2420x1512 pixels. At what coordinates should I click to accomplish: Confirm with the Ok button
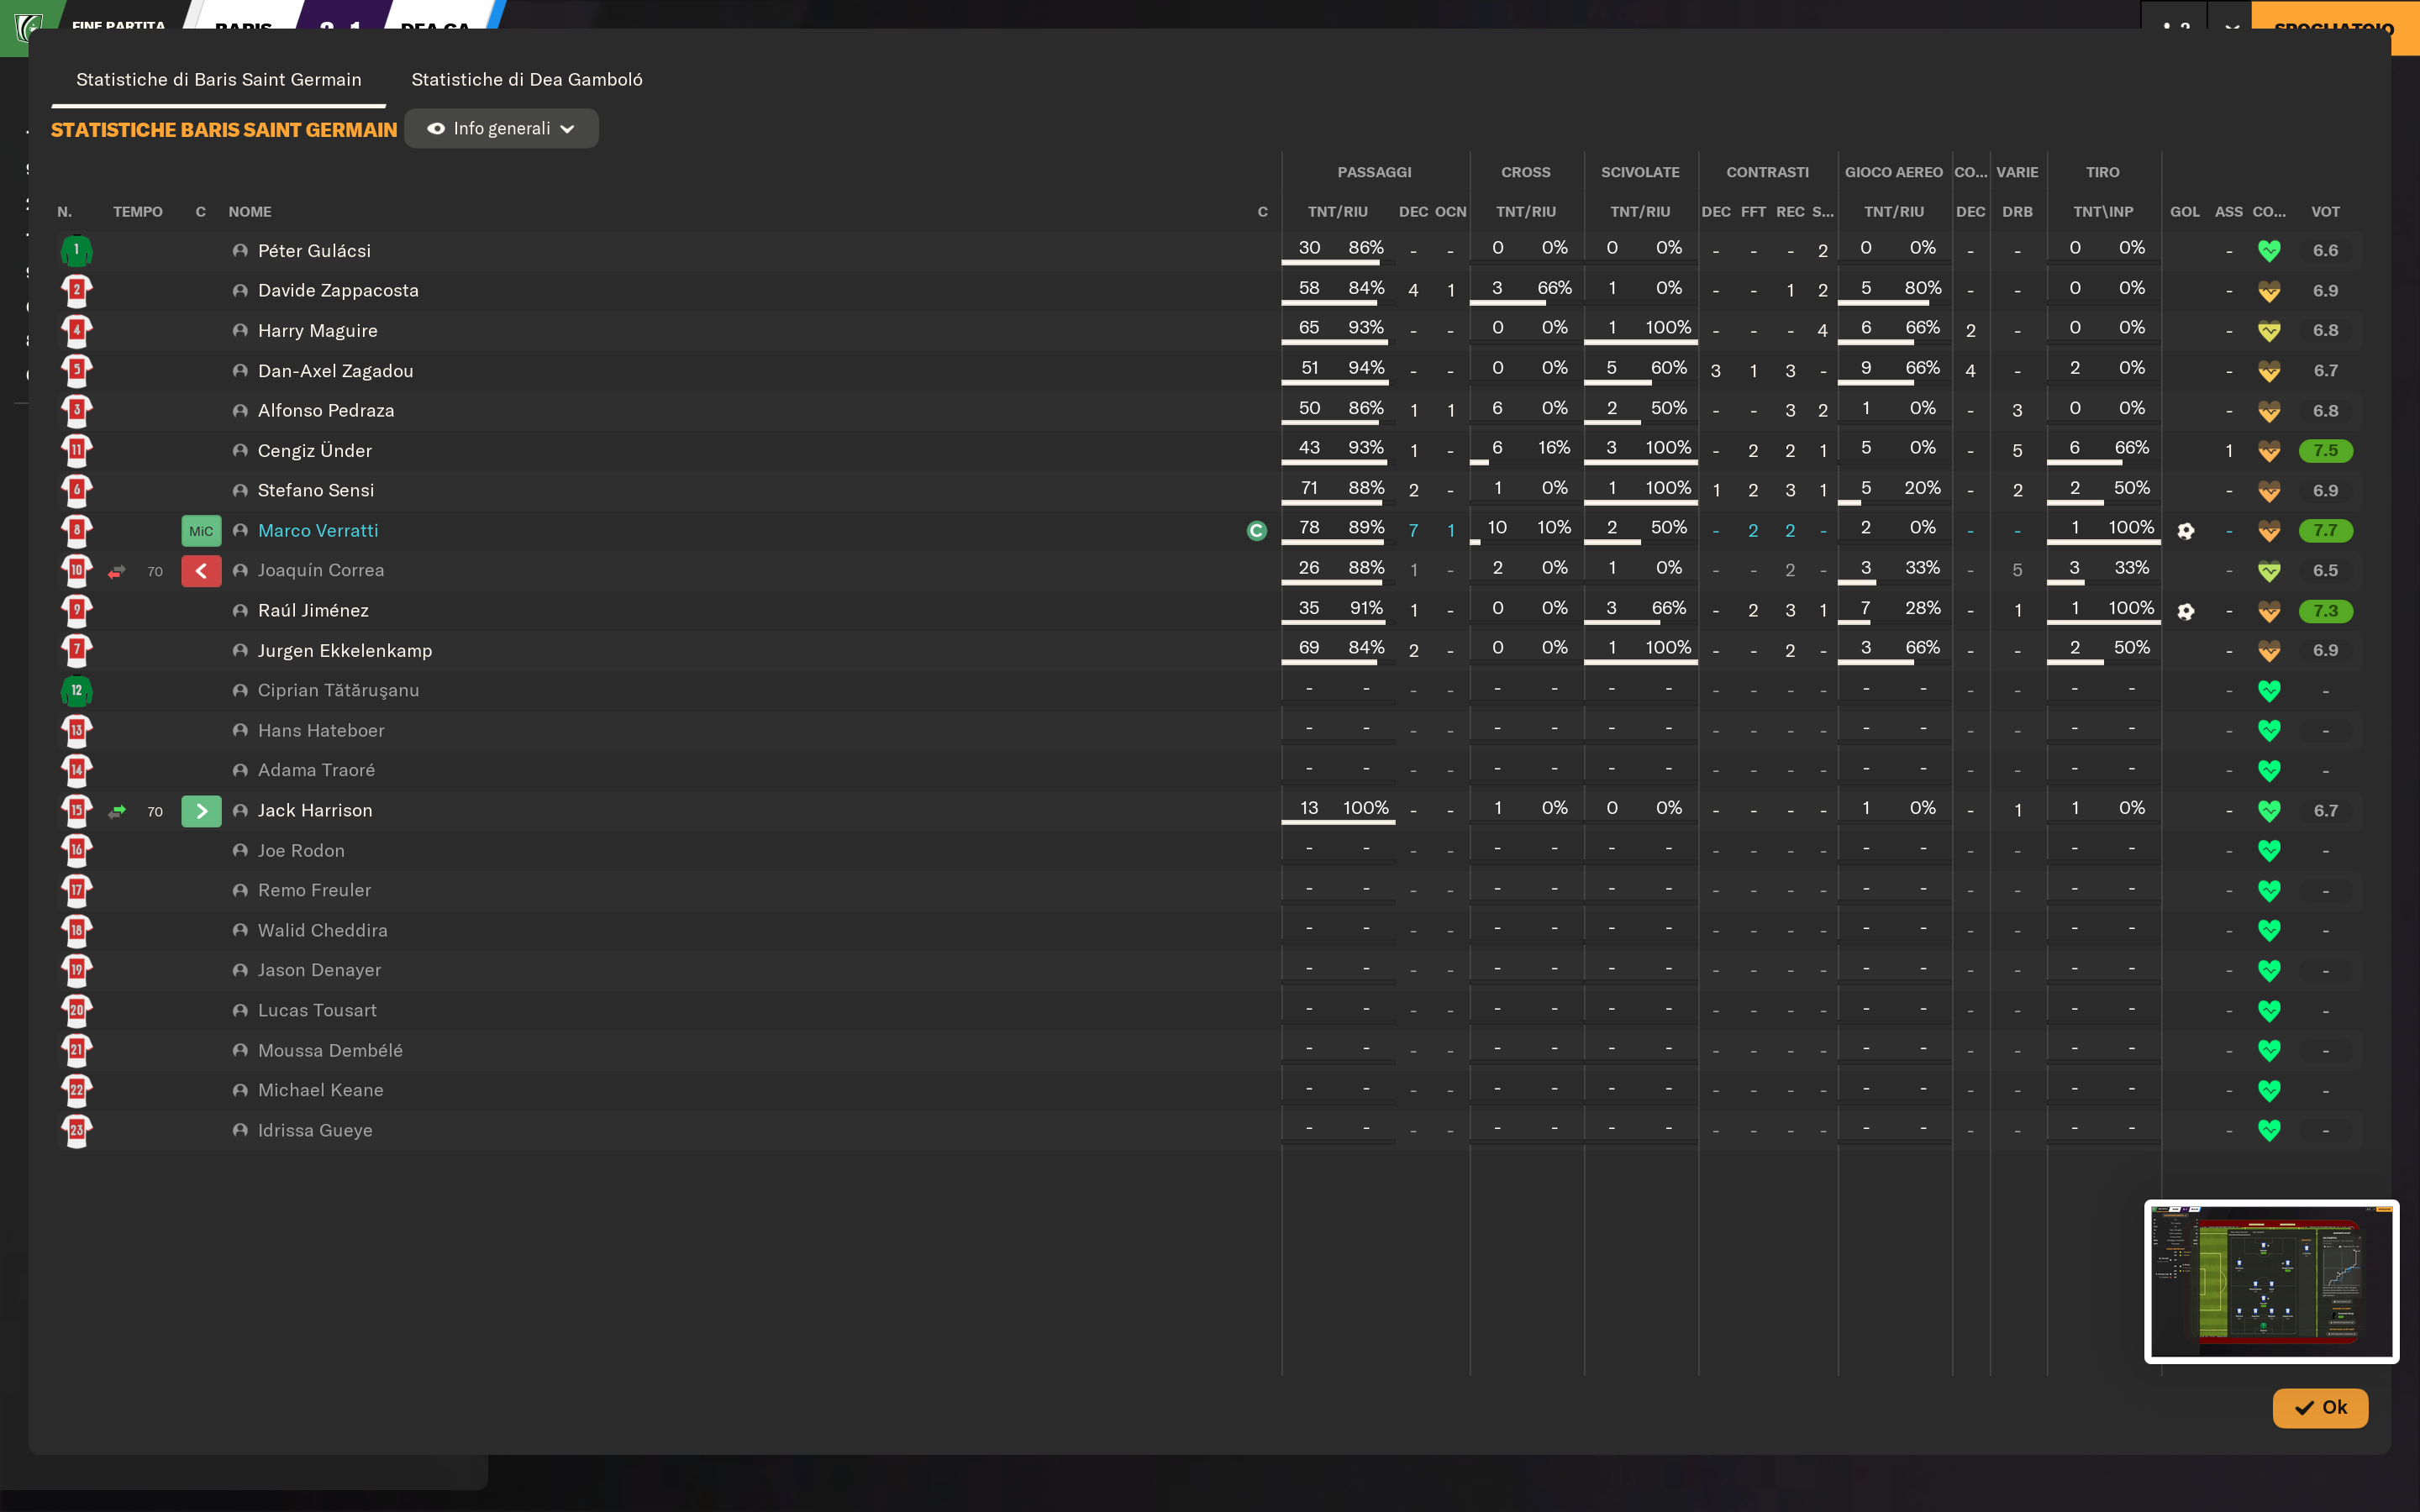pos(2320,1408)
